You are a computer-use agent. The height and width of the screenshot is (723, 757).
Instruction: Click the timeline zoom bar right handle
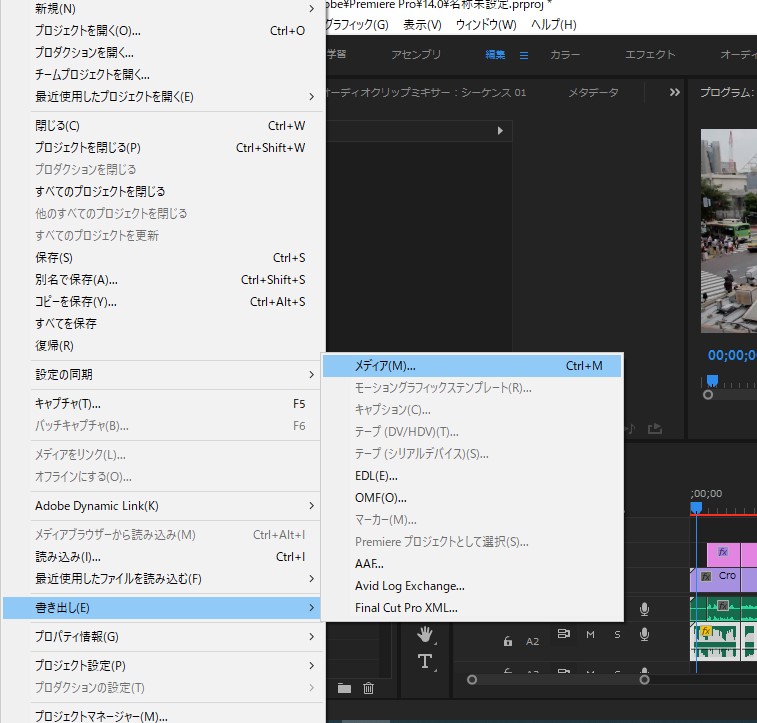(x=645, y=680)
